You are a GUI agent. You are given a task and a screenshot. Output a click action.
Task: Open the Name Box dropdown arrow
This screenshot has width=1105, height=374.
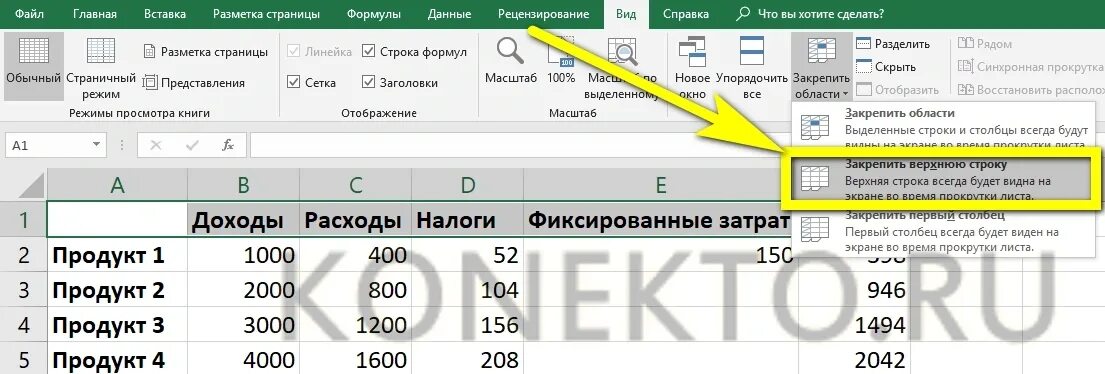pos(97,145)
